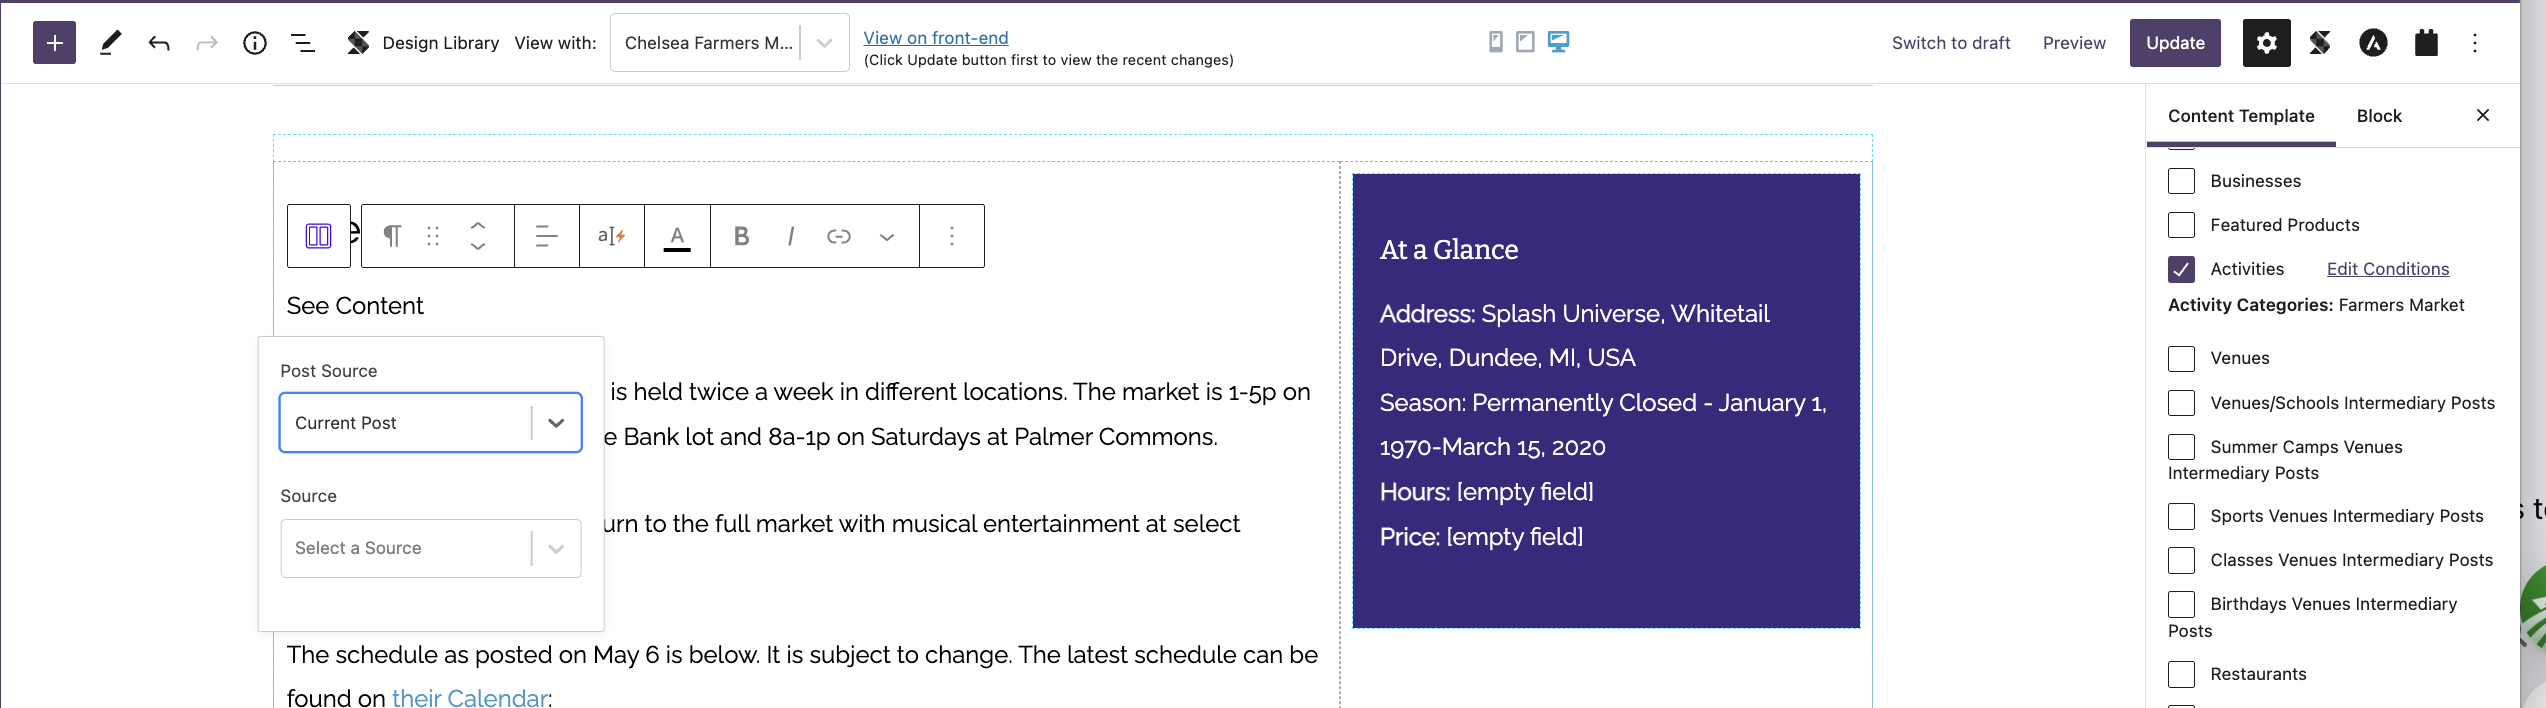Click the Update button
This screenshot has width=2546, height=708.
(x=2175, y=43)
